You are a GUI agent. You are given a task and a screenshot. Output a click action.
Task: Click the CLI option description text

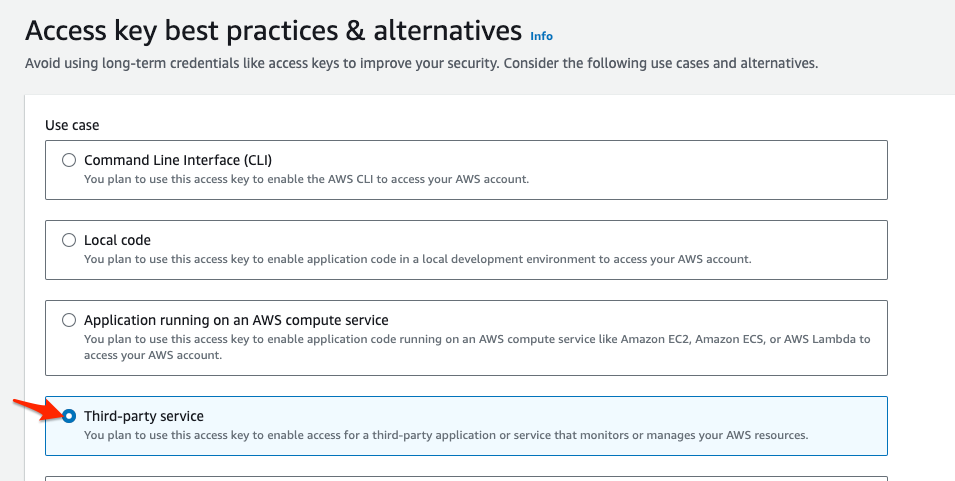pos(306,180)
